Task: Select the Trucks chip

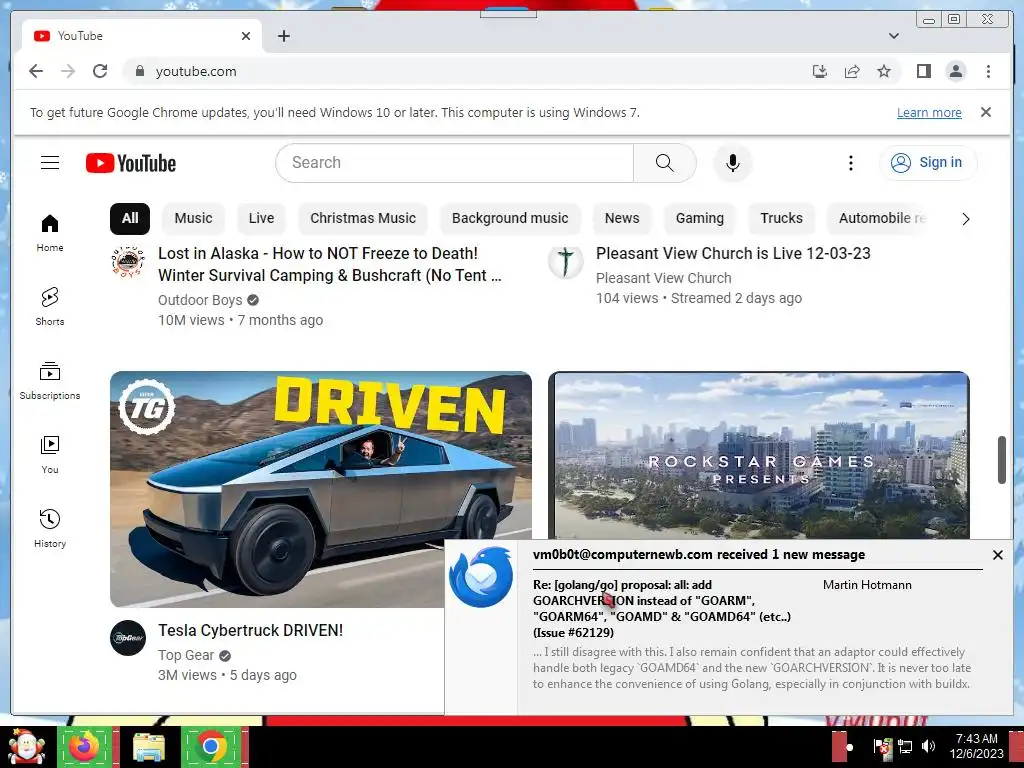Action: click(781, 218)
